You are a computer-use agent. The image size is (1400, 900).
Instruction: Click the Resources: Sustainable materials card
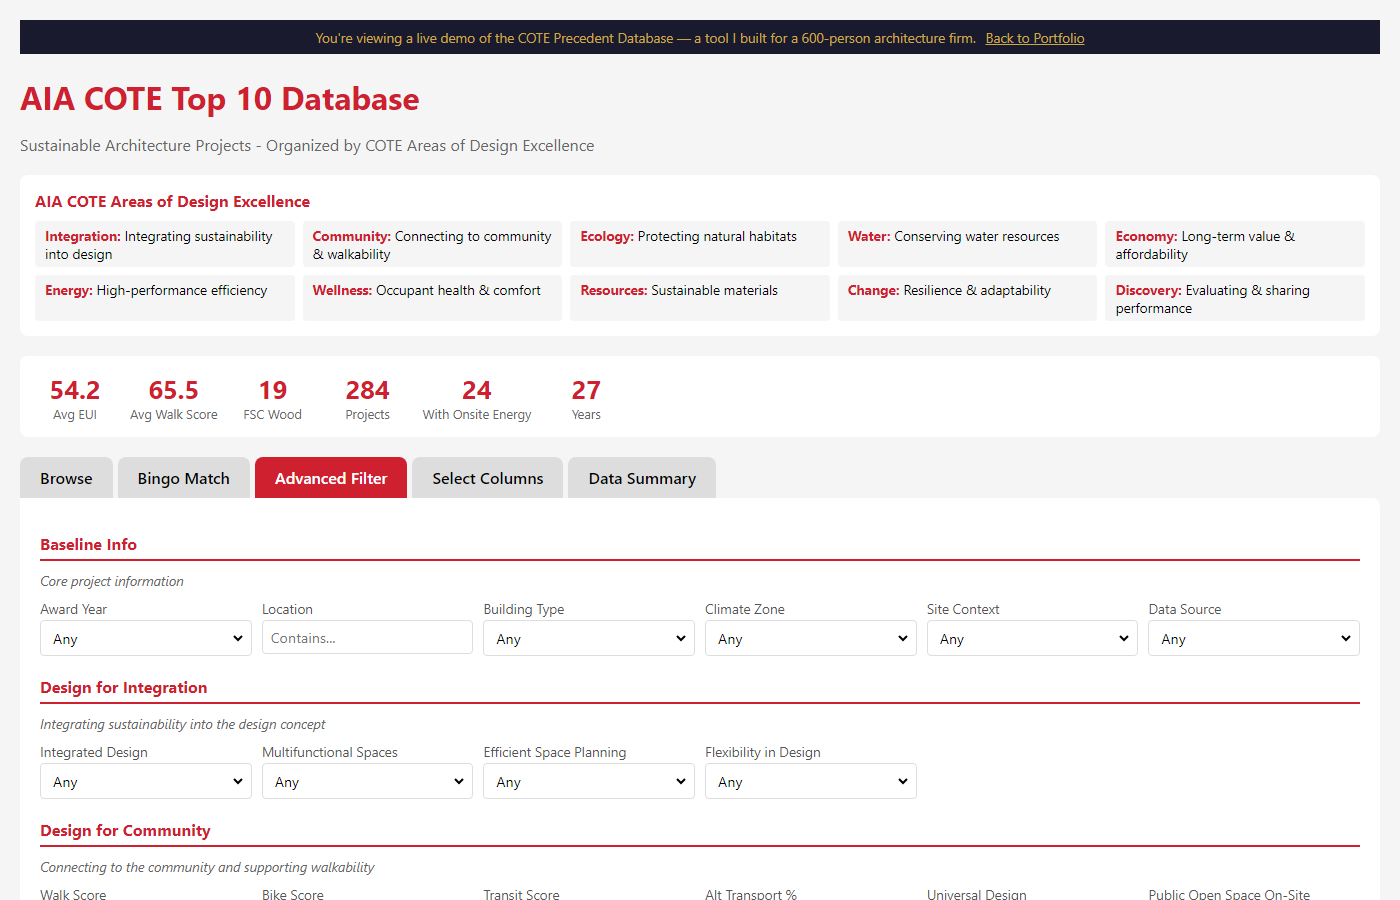coord(700,298)
